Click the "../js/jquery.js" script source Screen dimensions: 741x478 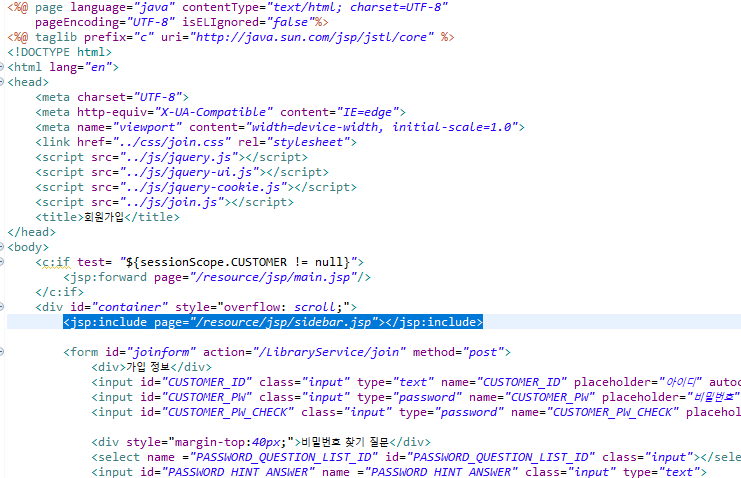tap(179, 157)
